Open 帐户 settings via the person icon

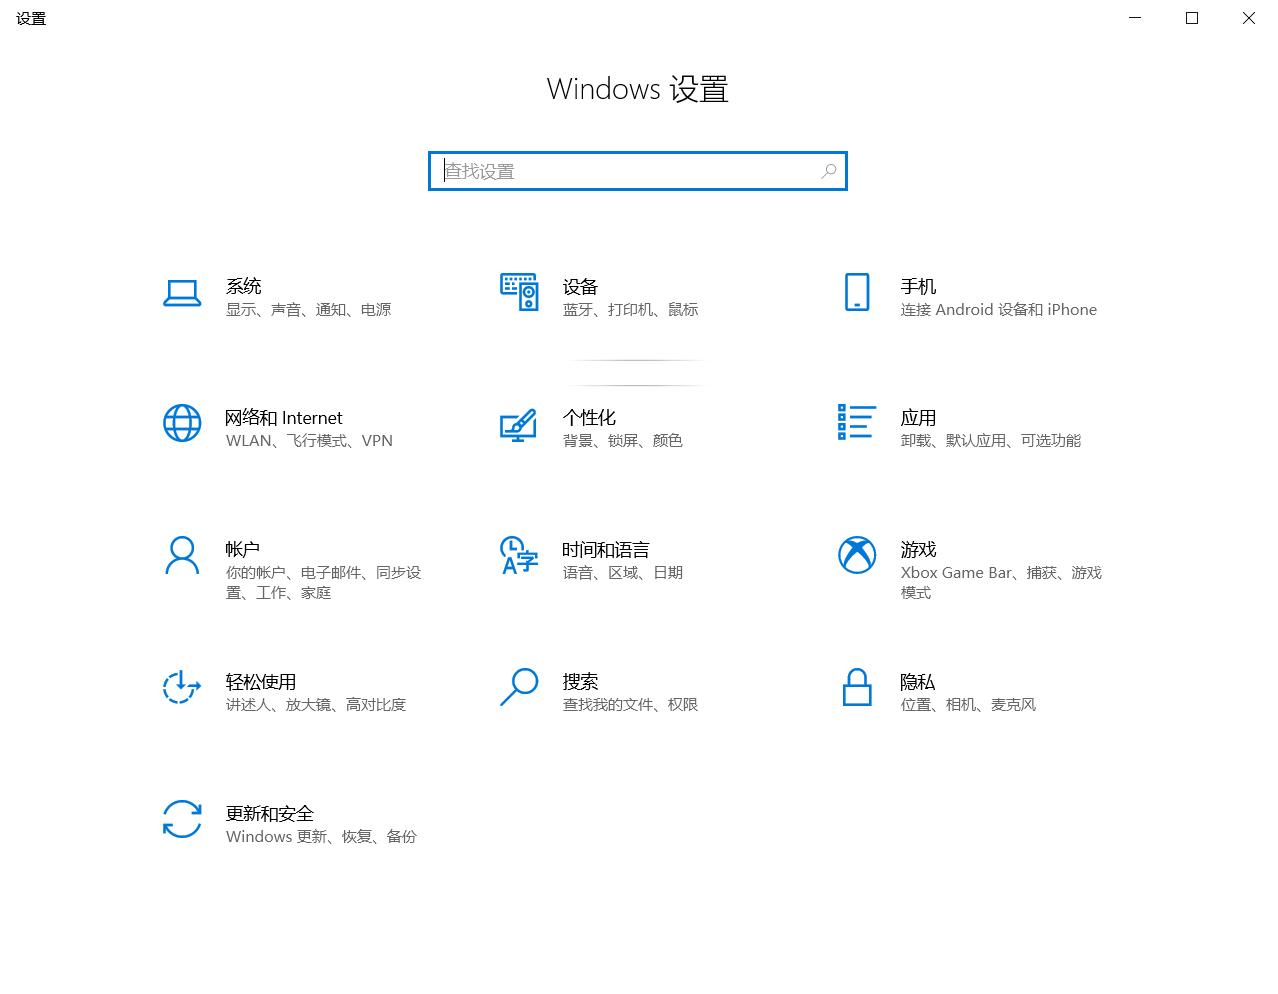182,556
